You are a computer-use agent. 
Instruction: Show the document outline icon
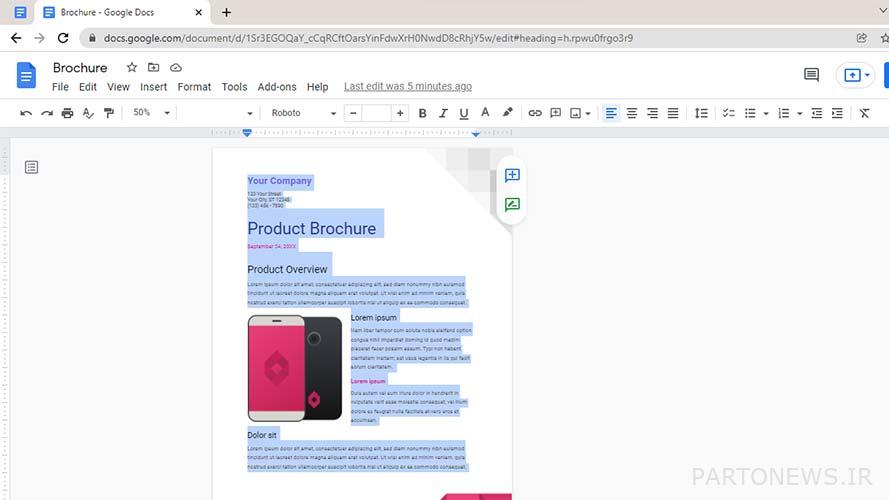tap(31, 167)
